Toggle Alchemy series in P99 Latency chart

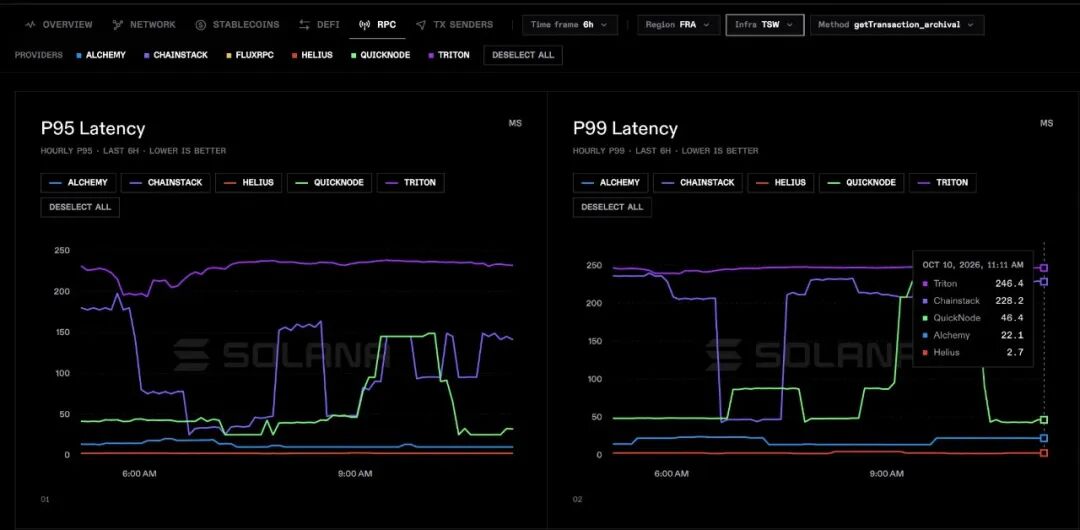(x=610, y=183)
